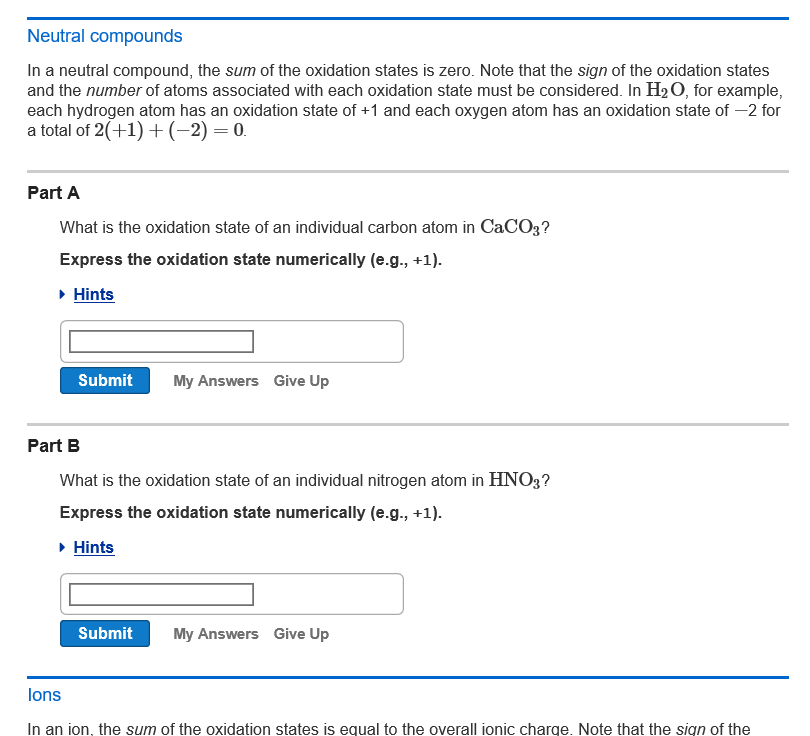The height and width of the screenshot is (736, 810).
Task: Click the Hints link in Part B
Action: [x=93, y=547]
